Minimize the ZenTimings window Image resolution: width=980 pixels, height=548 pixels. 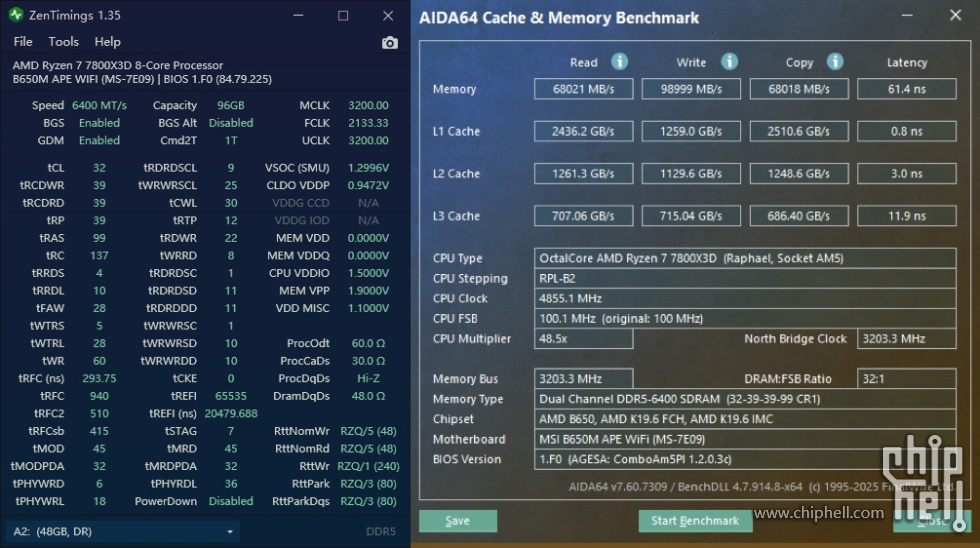point(298,16)
